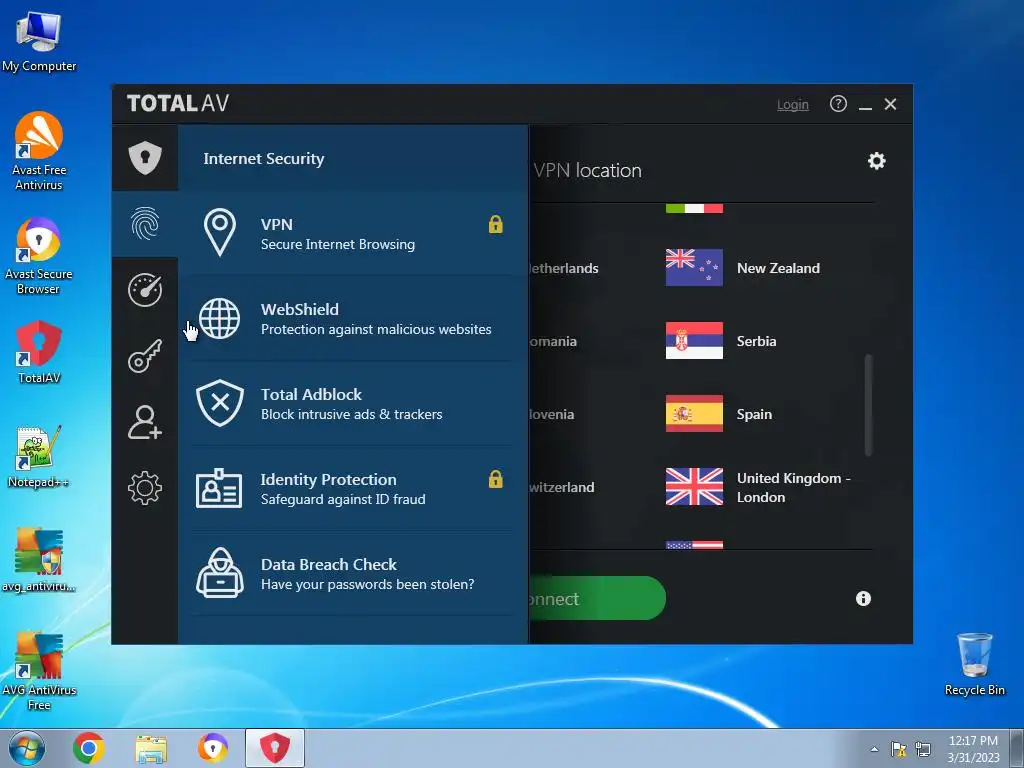Click the VPN location pin icon
This screenshot has width=1024, height=768.
(x=220, y=232)
